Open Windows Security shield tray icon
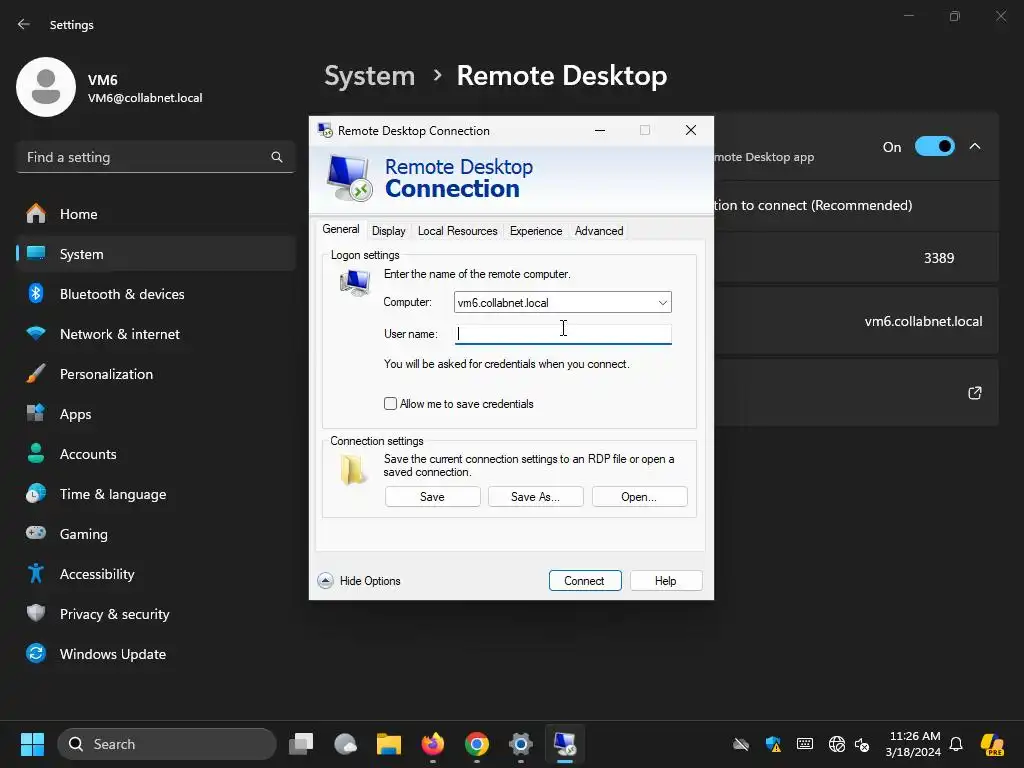 coord(773,744)
